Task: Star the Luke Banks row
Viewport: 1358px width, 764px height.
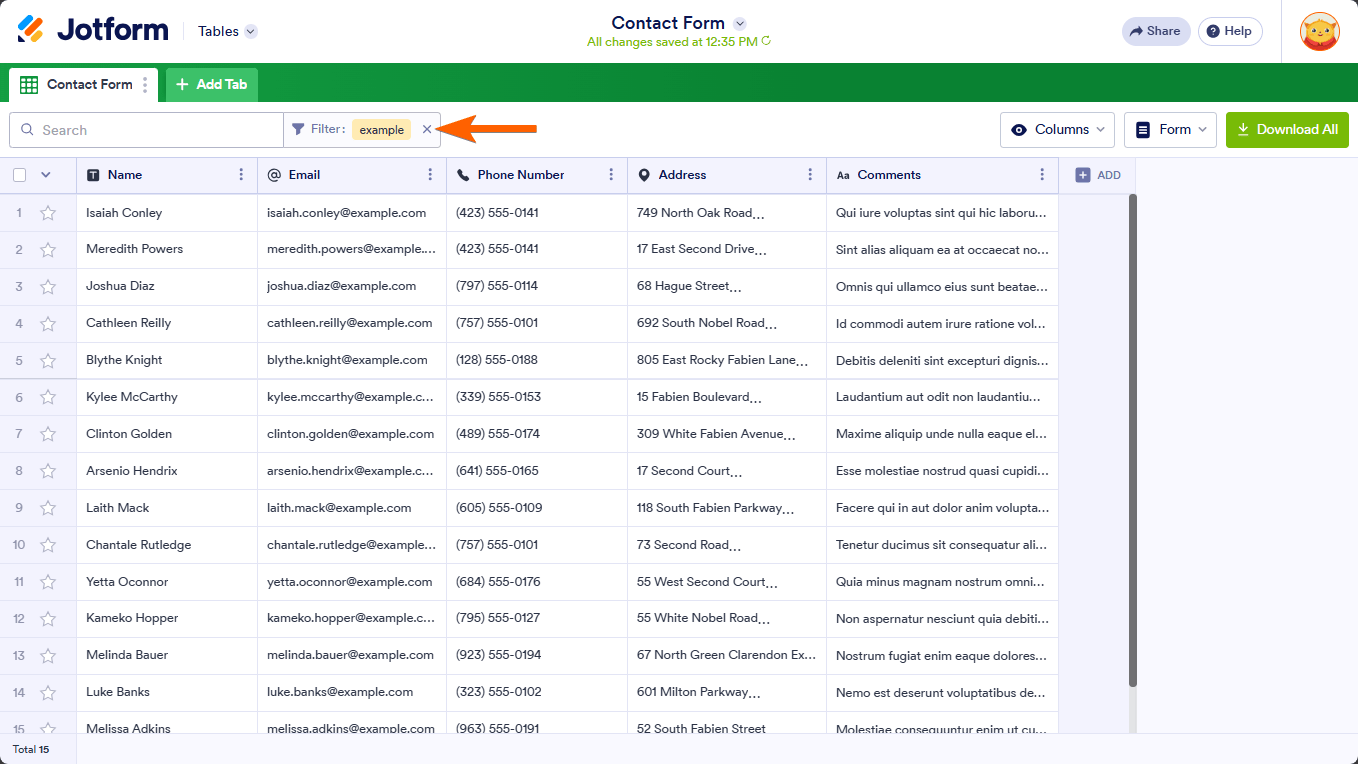Action: tap(48, 693)
